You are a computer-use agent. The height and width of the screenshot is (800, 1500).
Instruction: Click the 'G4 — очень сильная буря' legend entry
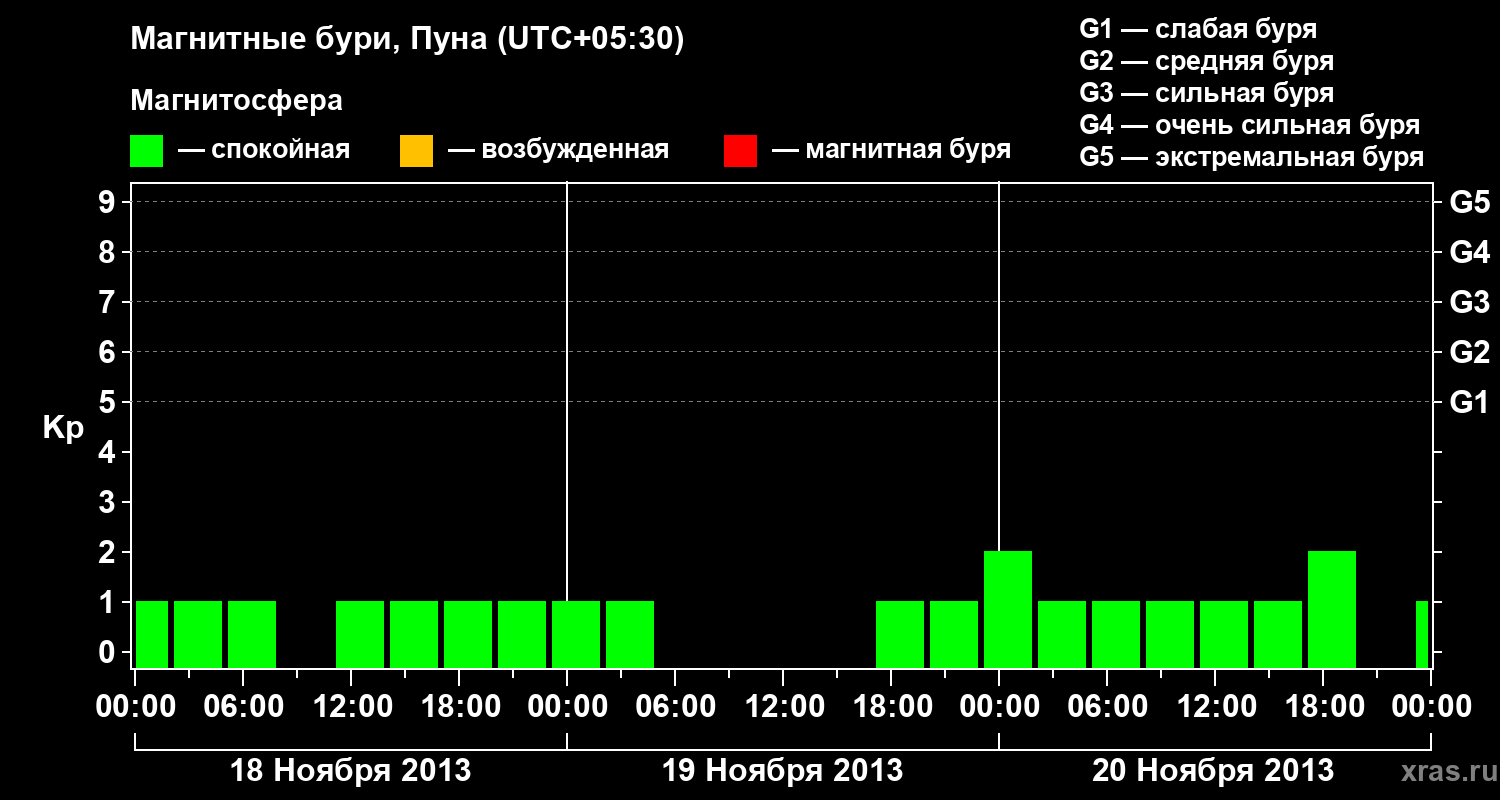pyautogui.click(x=1250, y=125)
